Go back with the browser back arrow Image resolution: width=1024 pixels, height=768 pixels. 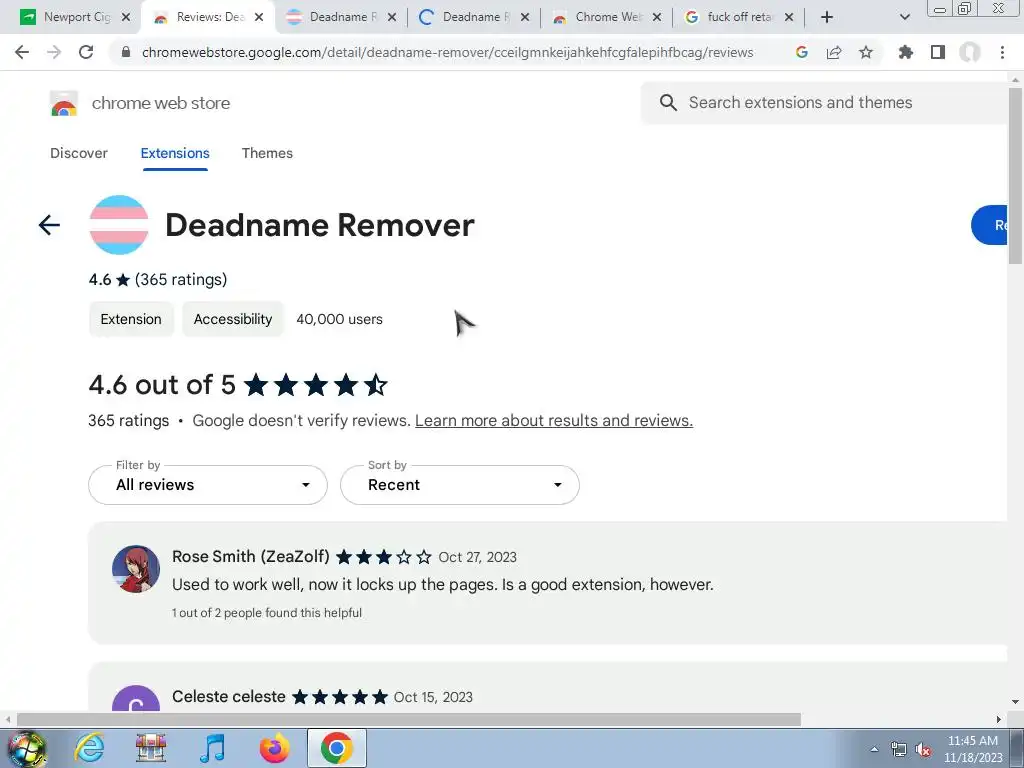click(22, 52)
